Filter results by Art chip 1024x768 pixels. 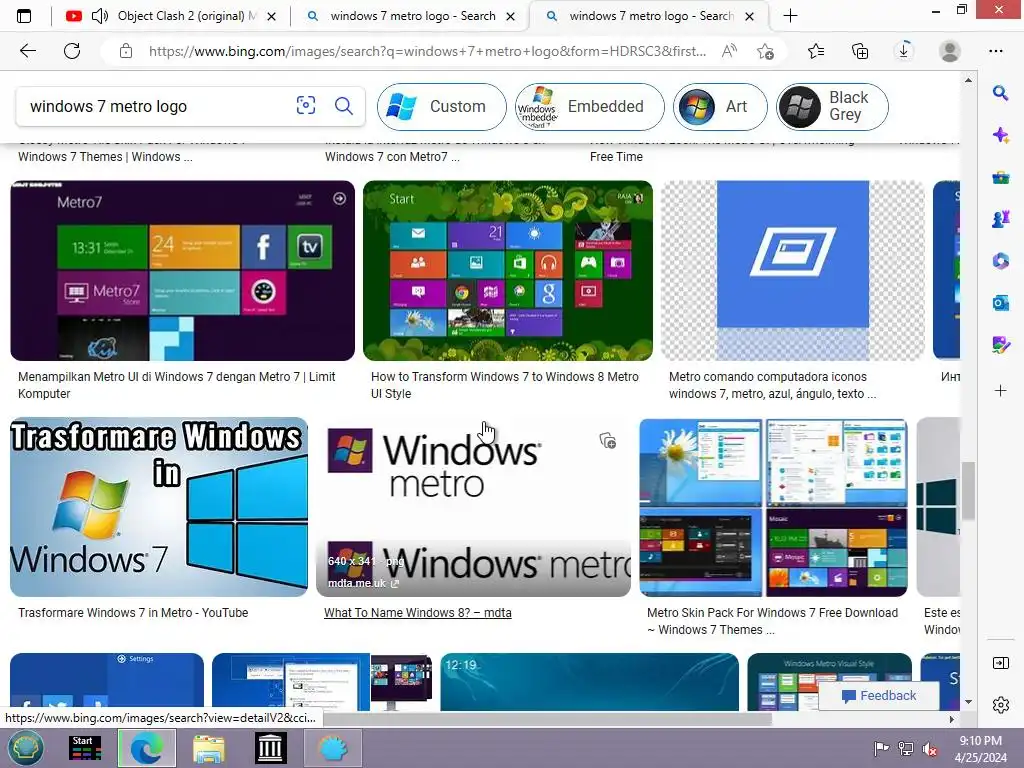tap(720, 106)
